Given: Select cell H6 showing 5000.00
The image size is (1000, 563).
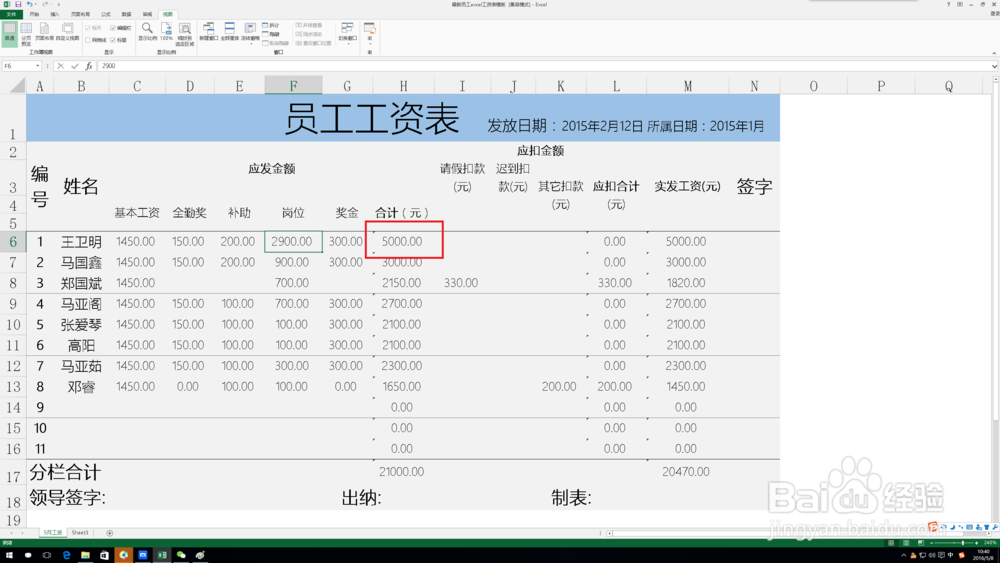Looking at the screenshot, I should 403,242.
